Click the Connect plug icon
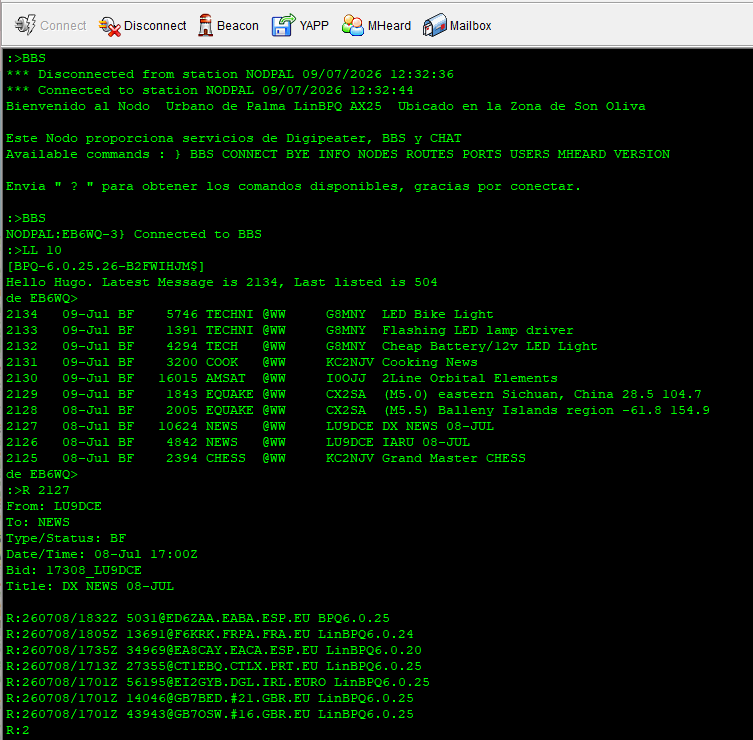Image resolution: width=753 pixels, height=740 pixels. pos(25,25)
